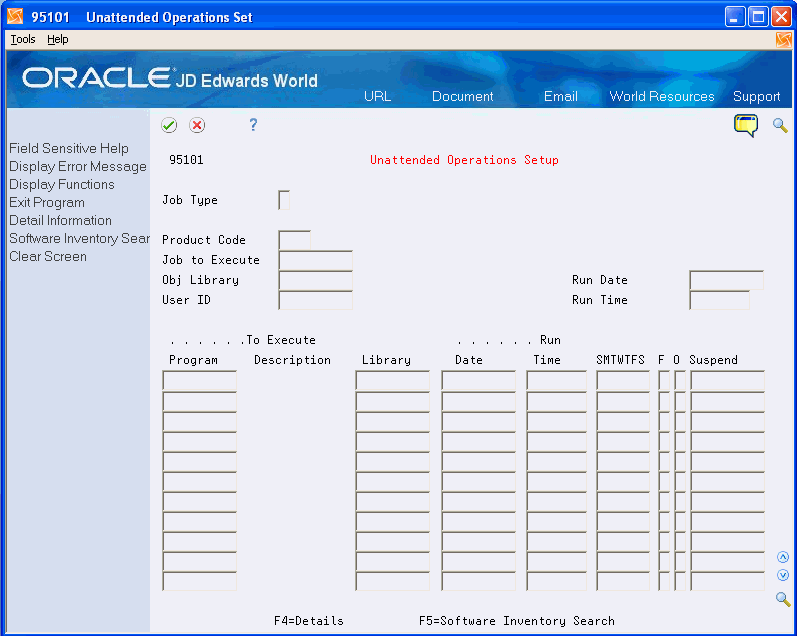797x636 pixels.
Task: Choose Software Inventory Search in sidebar
Action: coord(79,238)
